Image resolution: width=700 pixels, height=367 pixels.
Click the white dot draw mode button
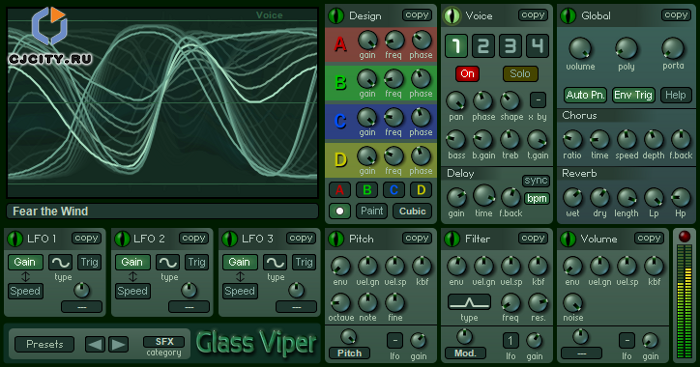(340, 211)
